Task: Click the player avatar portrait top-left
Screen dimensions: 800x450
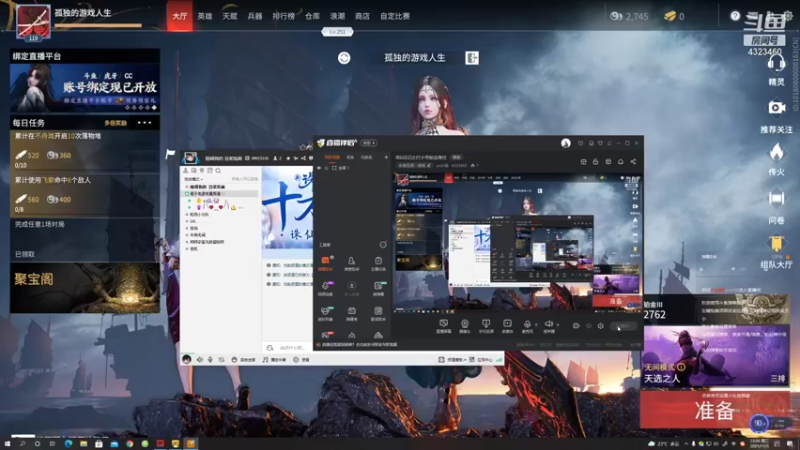Action: click(x=33, y=21)
